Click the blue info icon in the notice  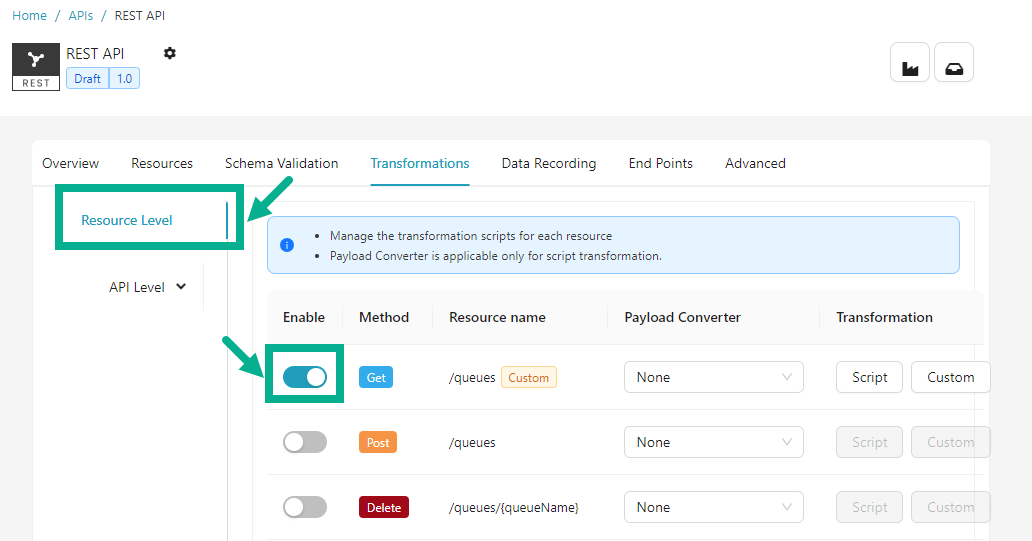pyautogui.click(x=287, y=245)
